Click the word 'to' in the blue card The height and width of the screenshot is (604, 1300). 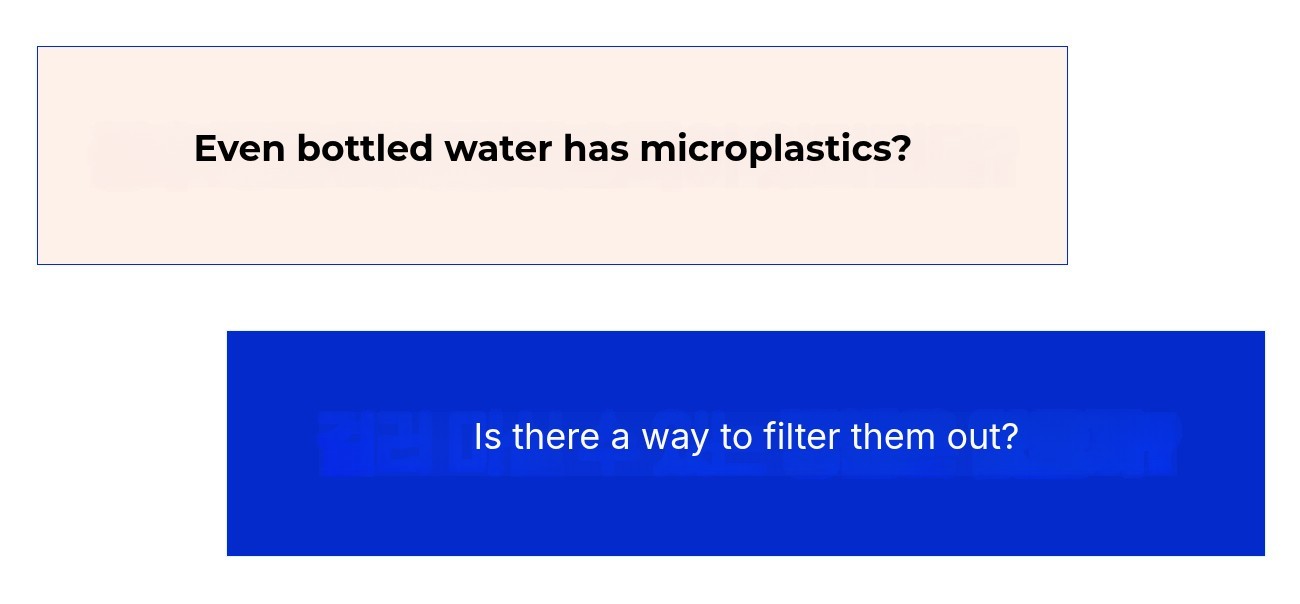[738, 437]
